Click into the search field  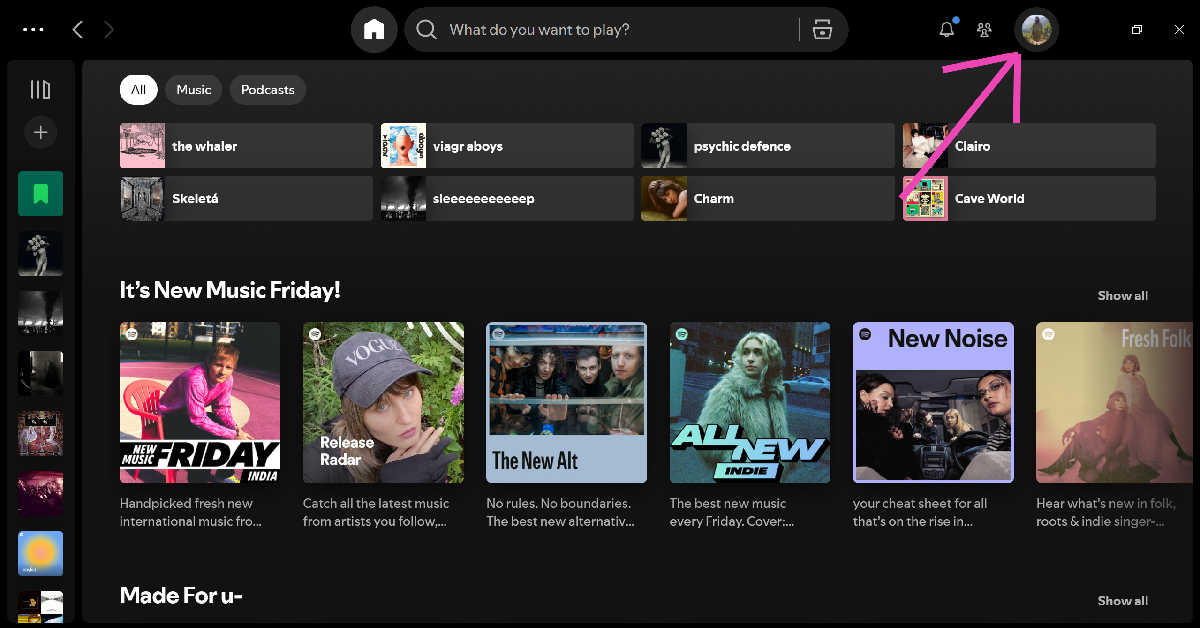[610, 30]
